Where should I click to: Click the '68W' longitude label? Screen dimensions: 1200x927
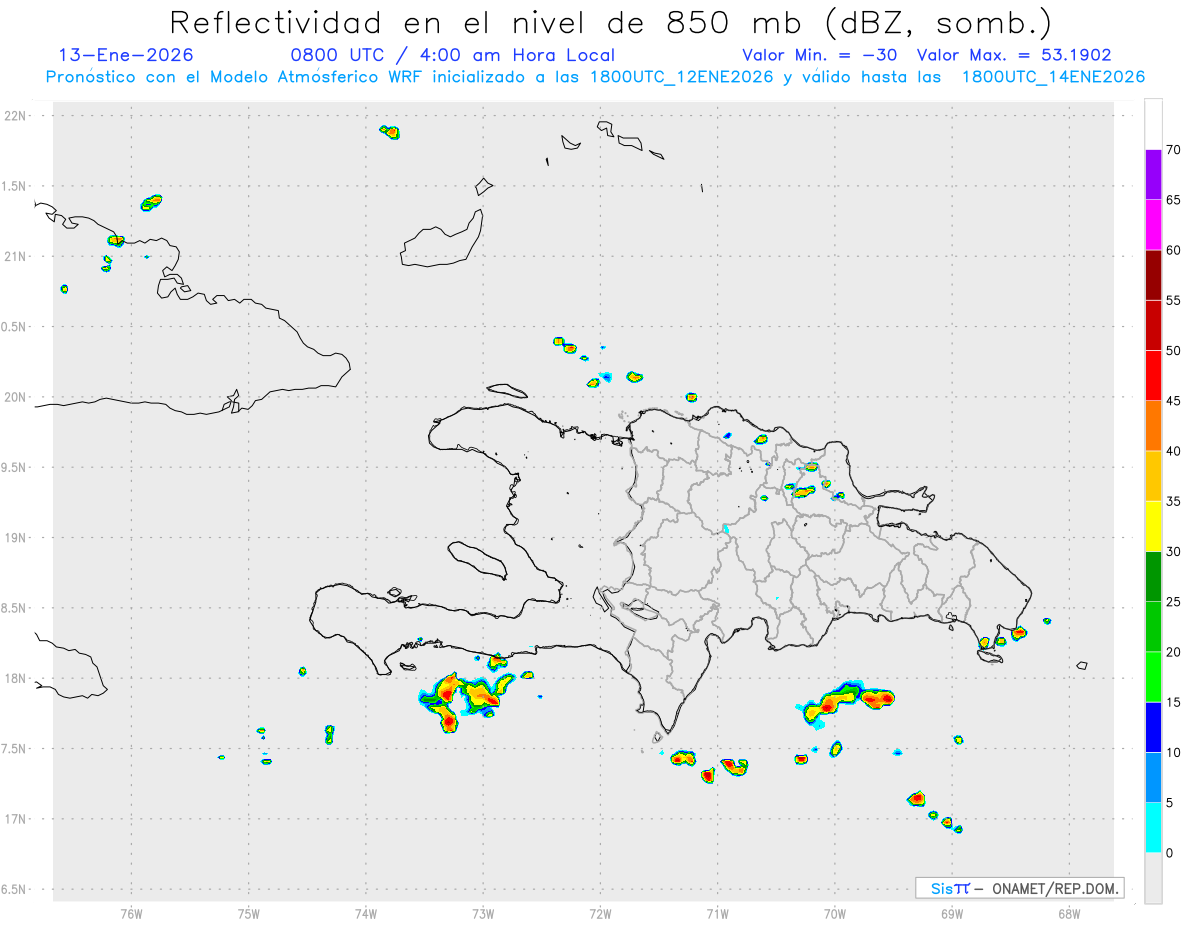tap(1069, 914)
